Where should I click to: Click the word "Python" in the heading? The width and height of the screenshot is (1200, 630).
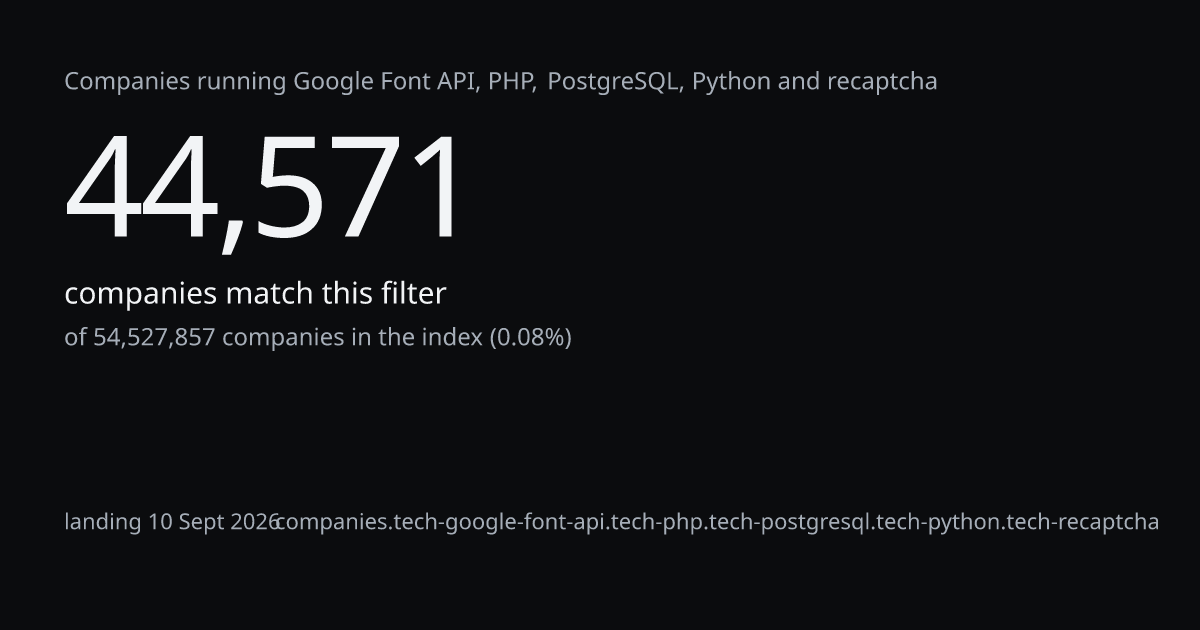pos(730,81)
